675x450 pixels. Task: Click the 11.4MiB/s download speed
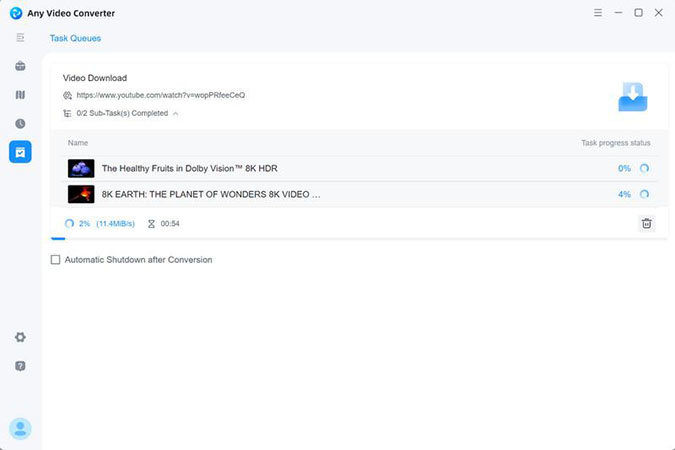click(115, 223)
